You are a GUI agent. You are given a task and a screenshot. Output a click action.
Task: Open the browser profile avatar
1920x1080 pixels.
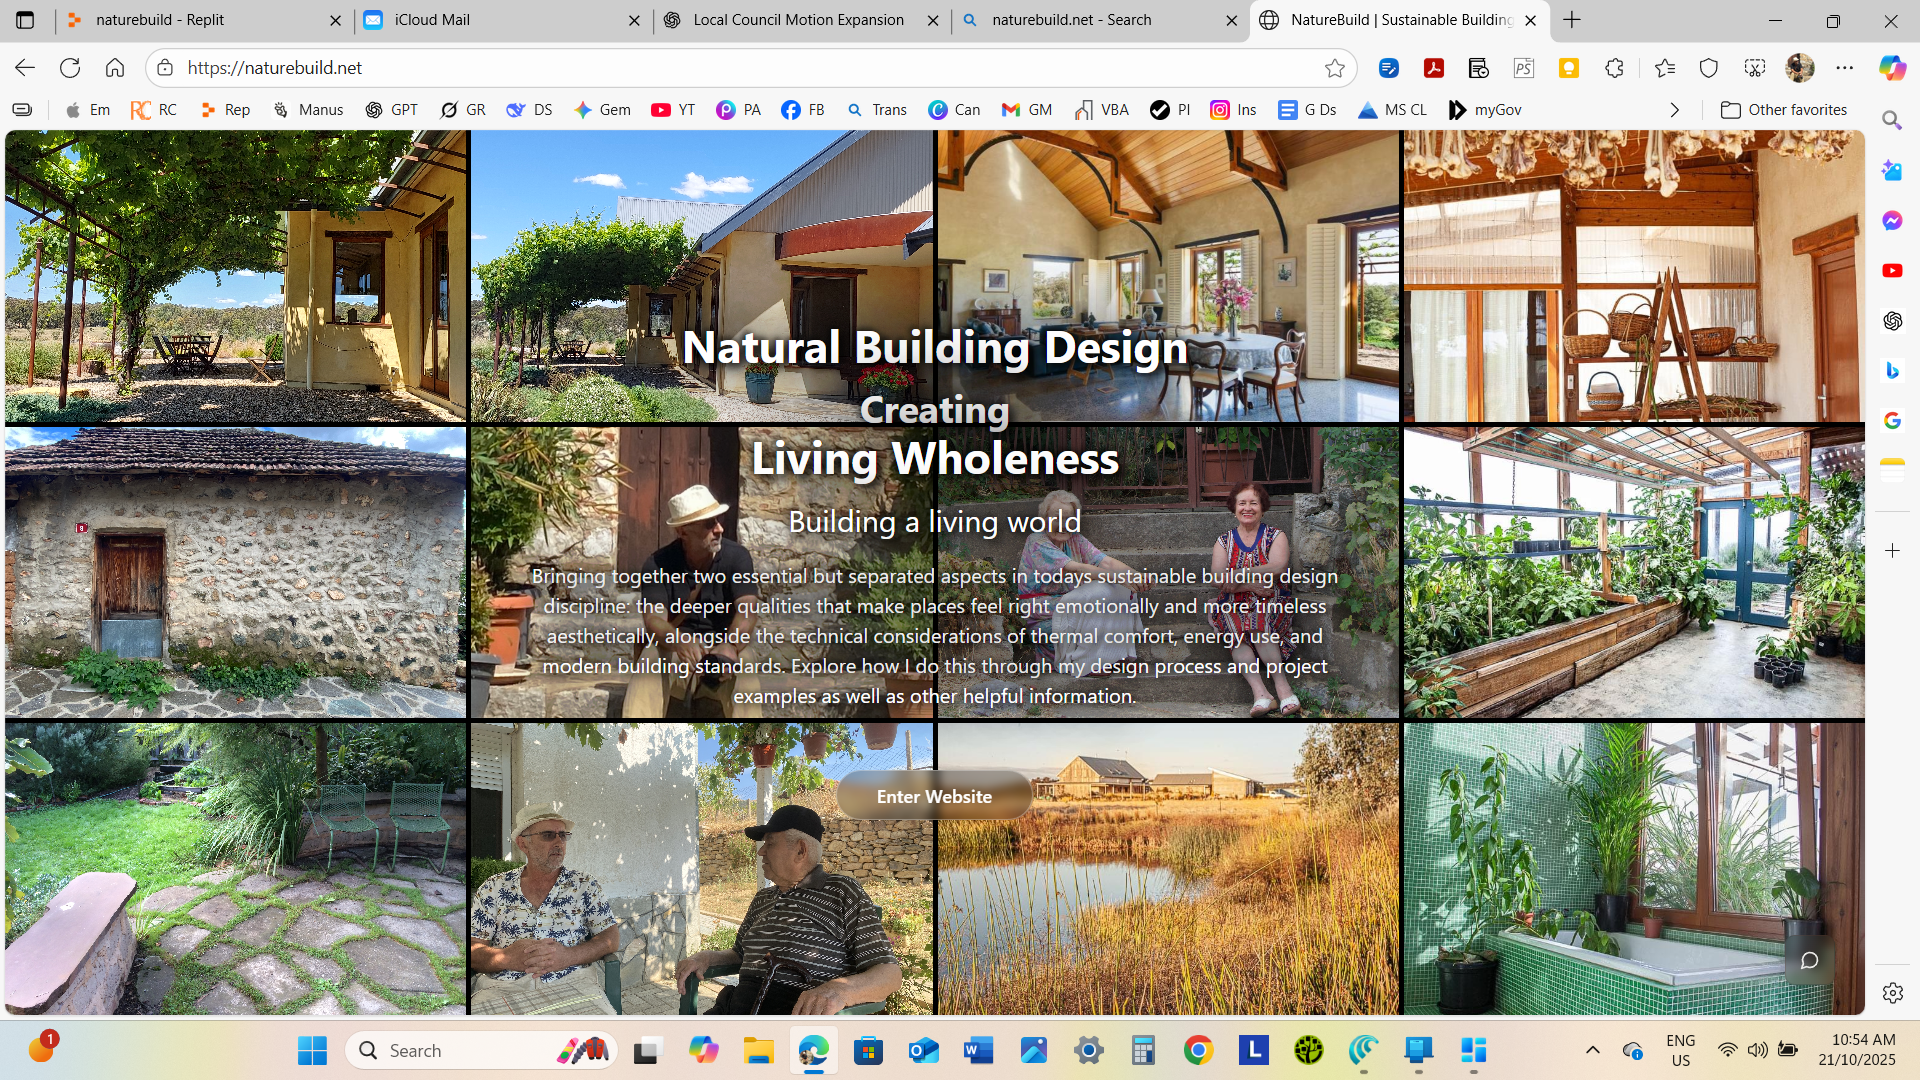click(x=1800, y=68)
